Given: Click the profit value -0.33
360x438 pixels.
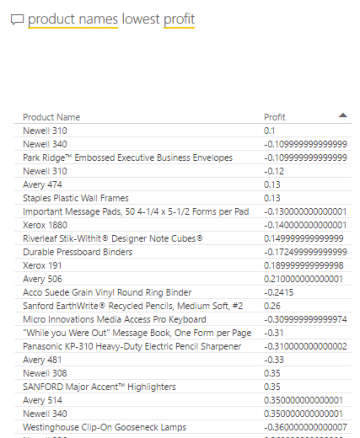Looking at the screenshot, I should [274, 360].
